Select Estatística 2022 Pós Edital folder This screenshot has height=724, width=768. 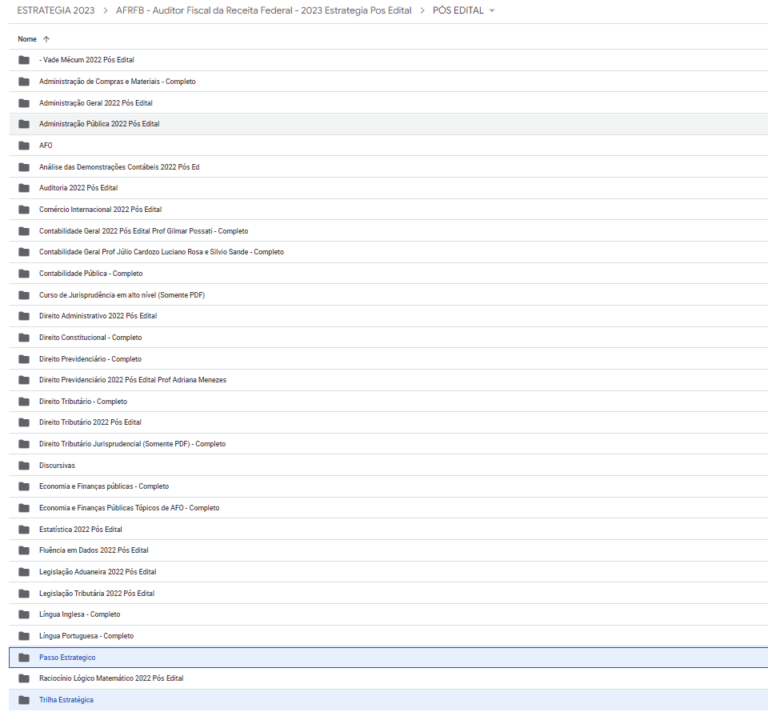click(x=388, y=530)
